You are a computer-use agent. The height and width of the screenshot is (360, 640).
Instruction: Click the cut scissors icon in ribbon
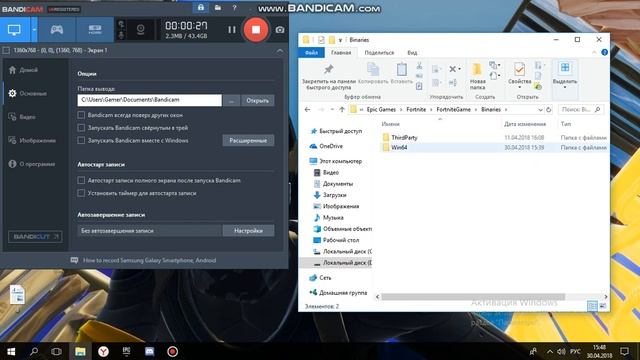coord(419,66)
